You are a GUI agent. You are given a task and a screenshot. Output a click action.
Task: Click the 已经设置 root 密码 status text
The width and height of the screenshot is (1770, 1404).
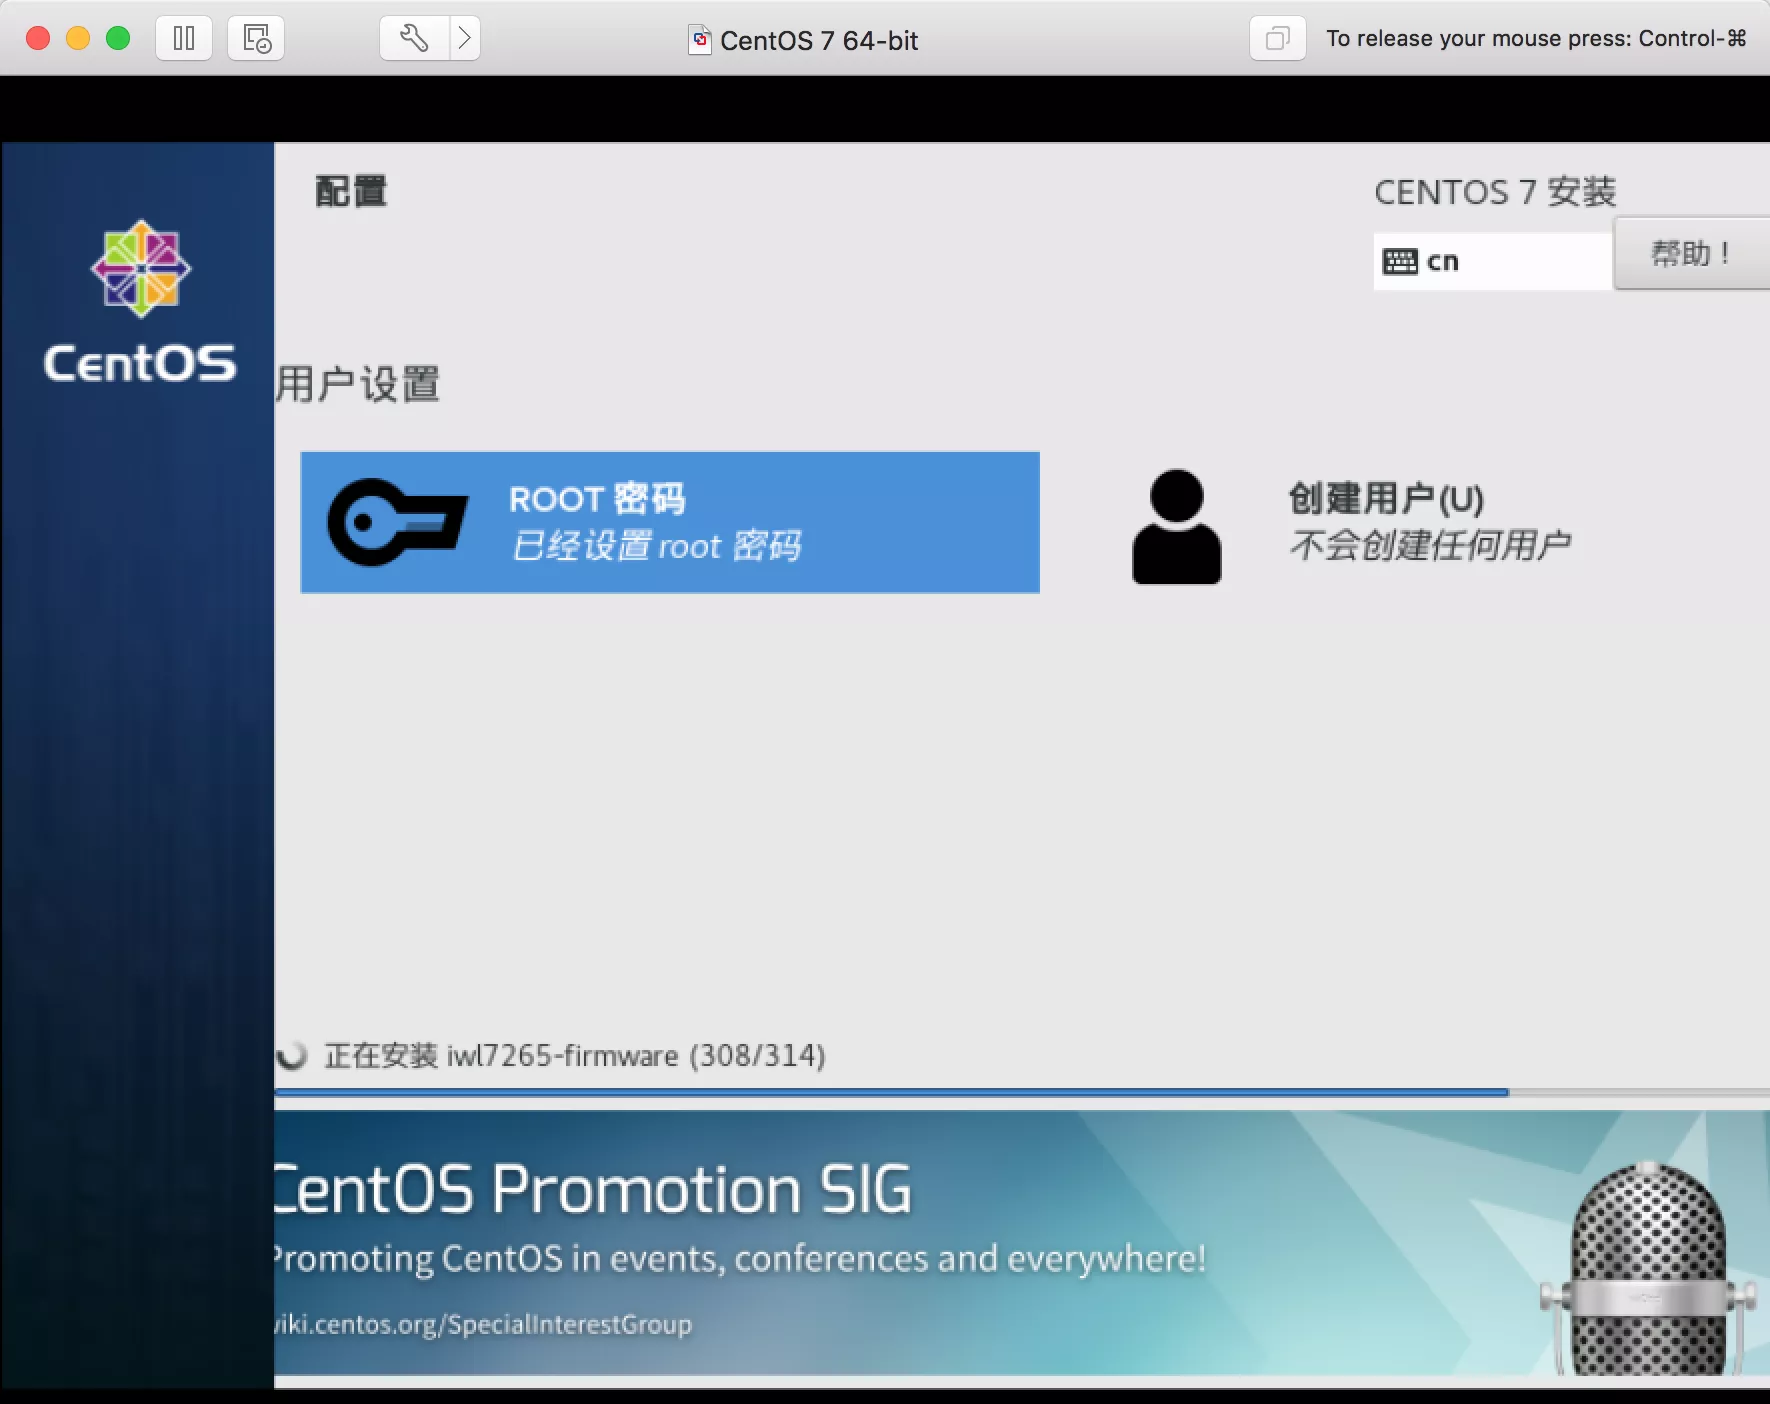657,546
